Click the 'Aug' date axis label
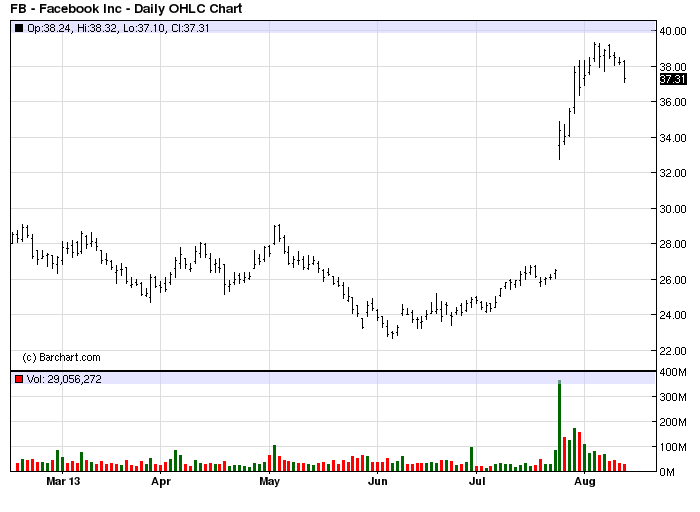The image size is (700, 512). pos(585,482)
